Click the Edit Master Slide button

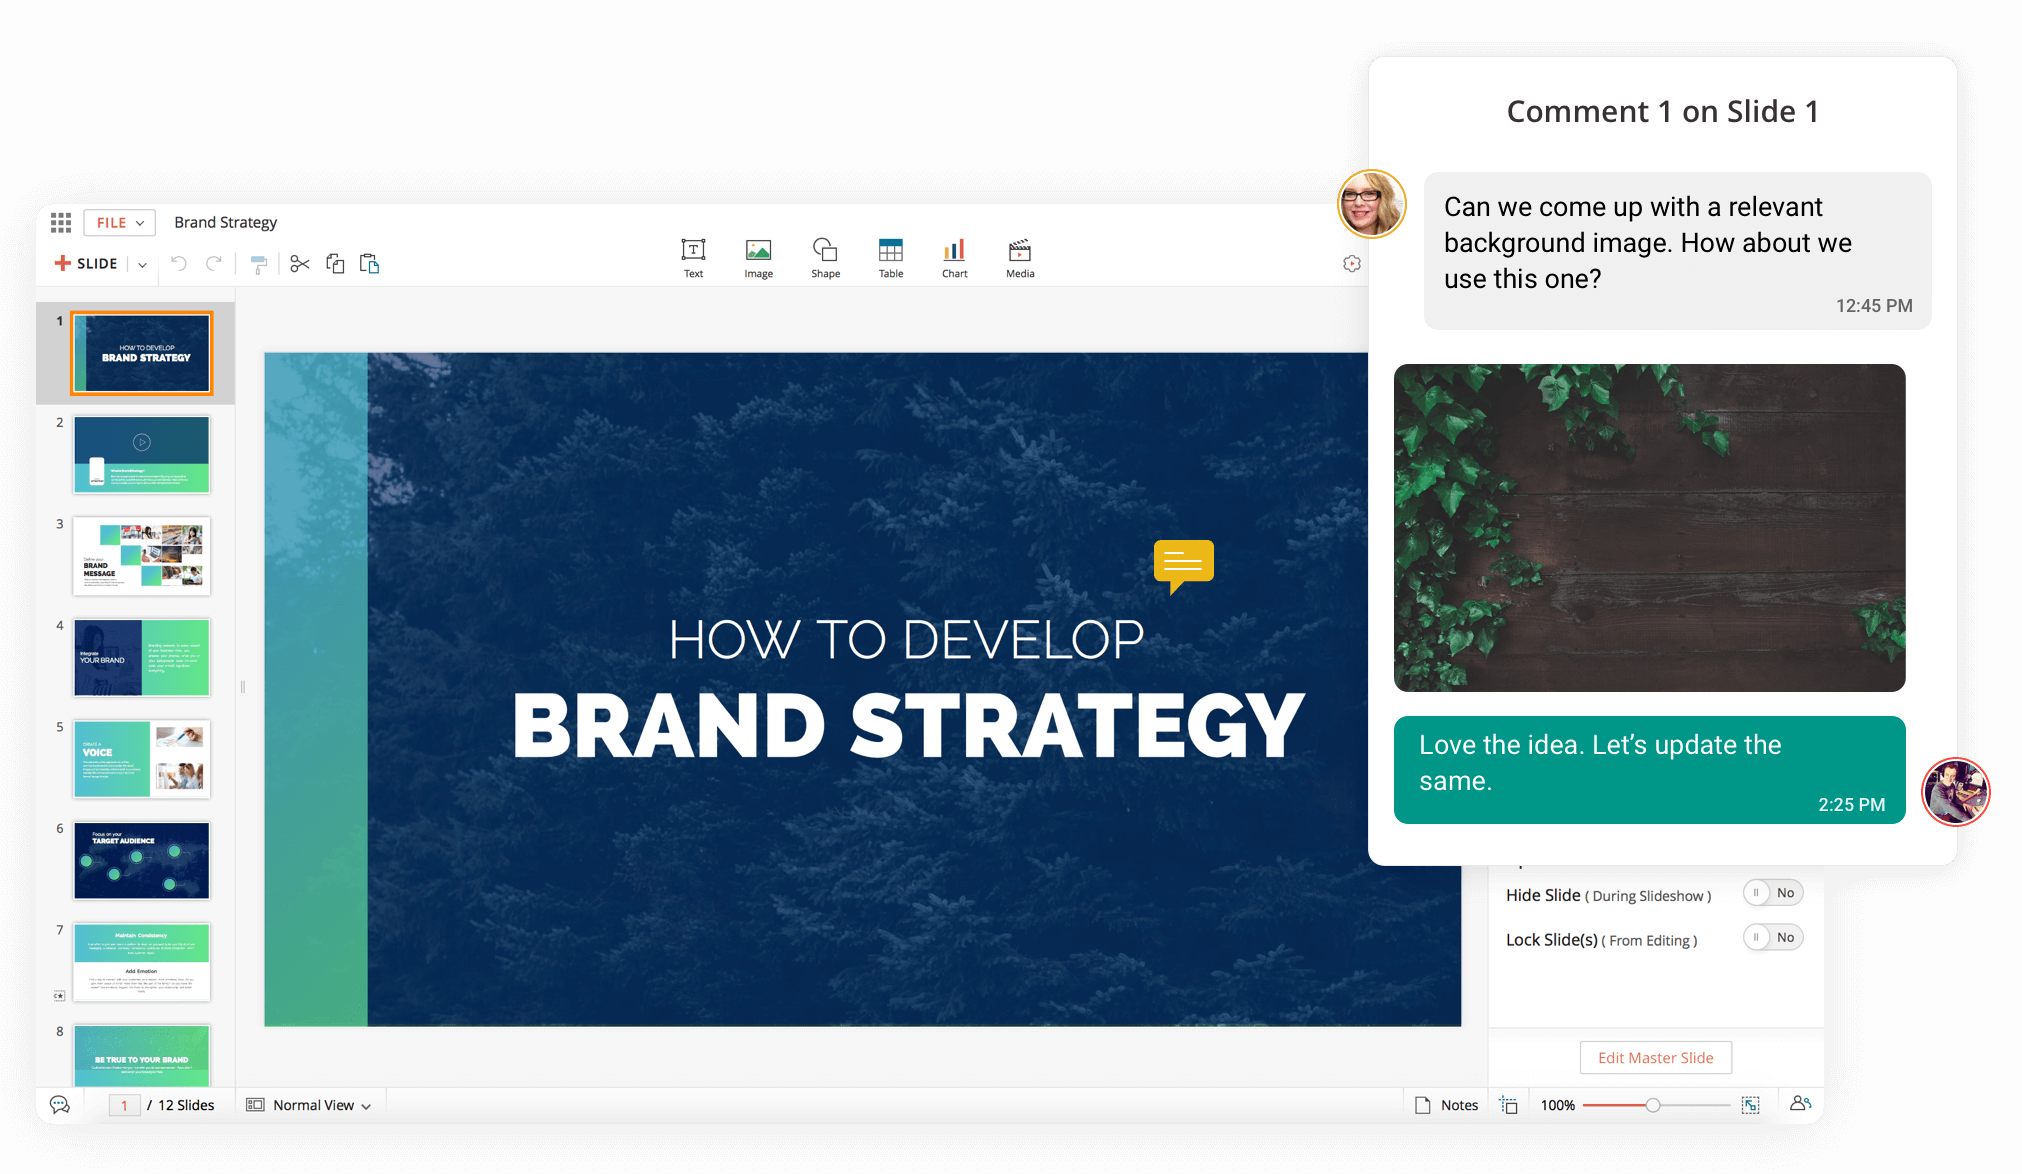(x=1655, y=1058)
